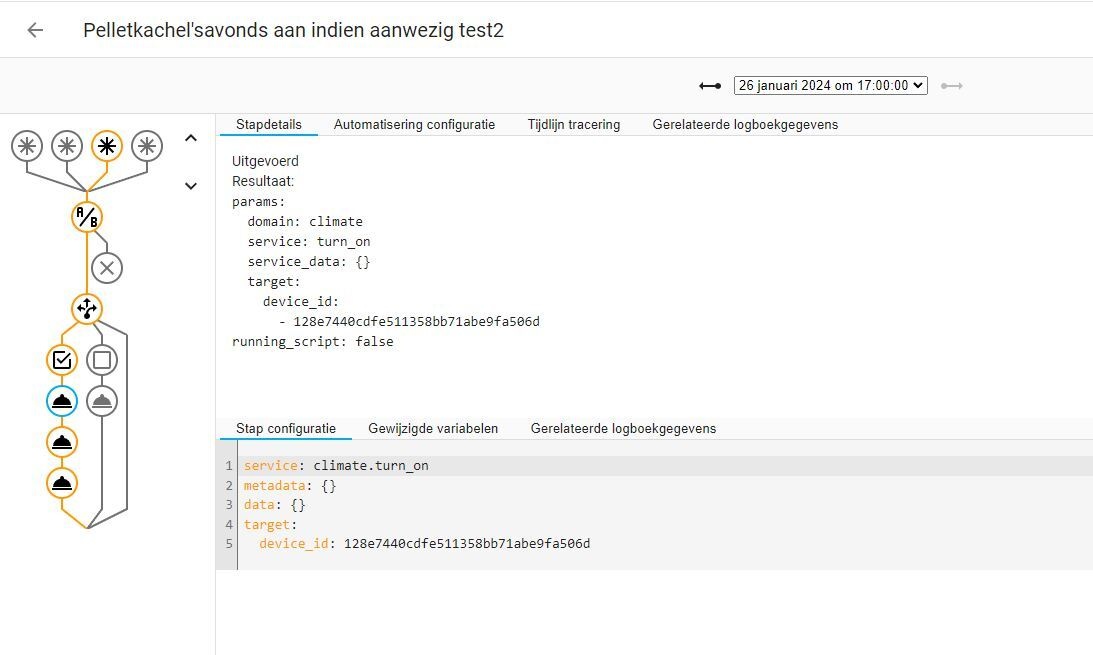
Task: Click the grey service call node in the right branch
Action: (101, 400)
